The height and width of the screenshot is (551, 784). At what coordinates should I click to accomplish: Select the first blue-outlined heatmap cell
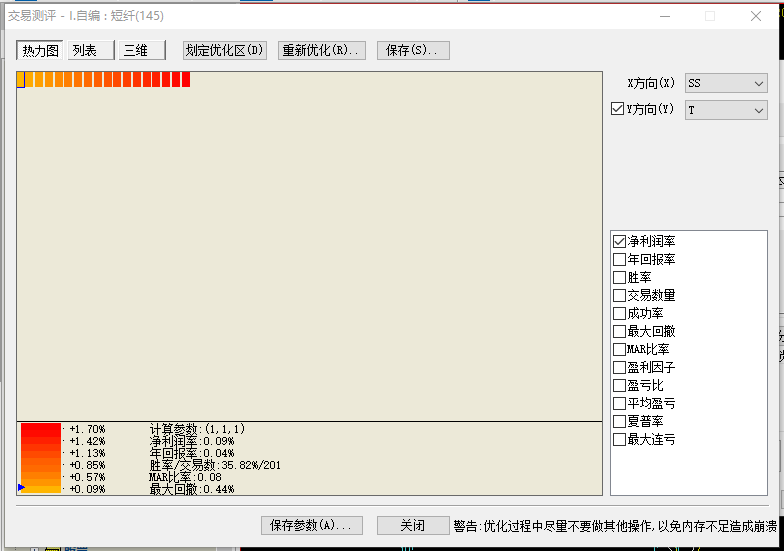coord(21,80)
